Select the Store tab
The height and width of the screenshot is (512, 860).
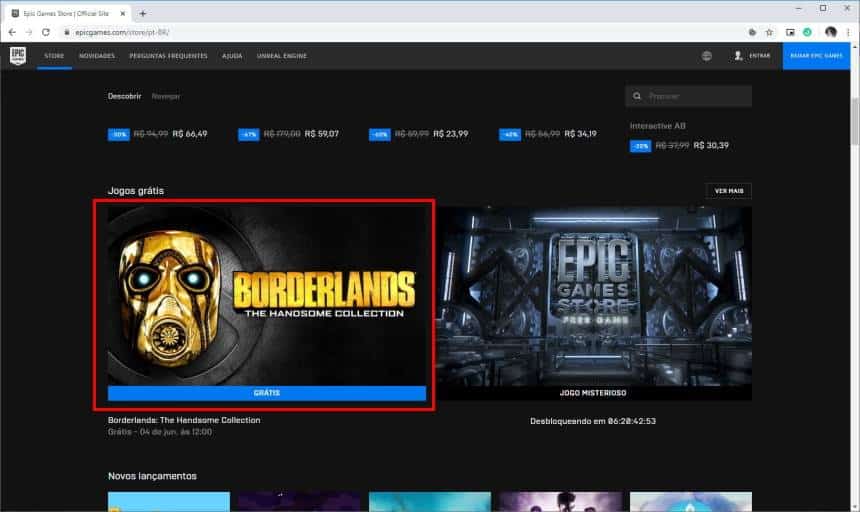[x=54, y=56]
